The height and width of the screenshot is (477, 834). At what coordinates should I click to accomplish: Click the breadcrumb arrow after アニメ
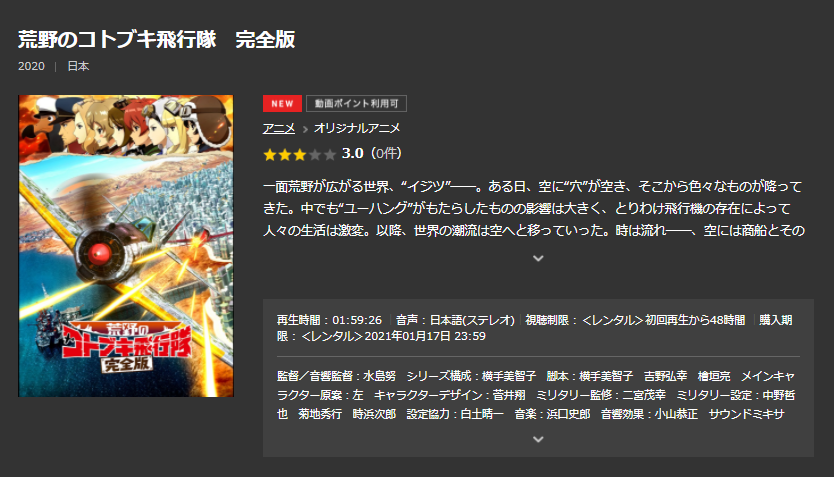[305, 129]
